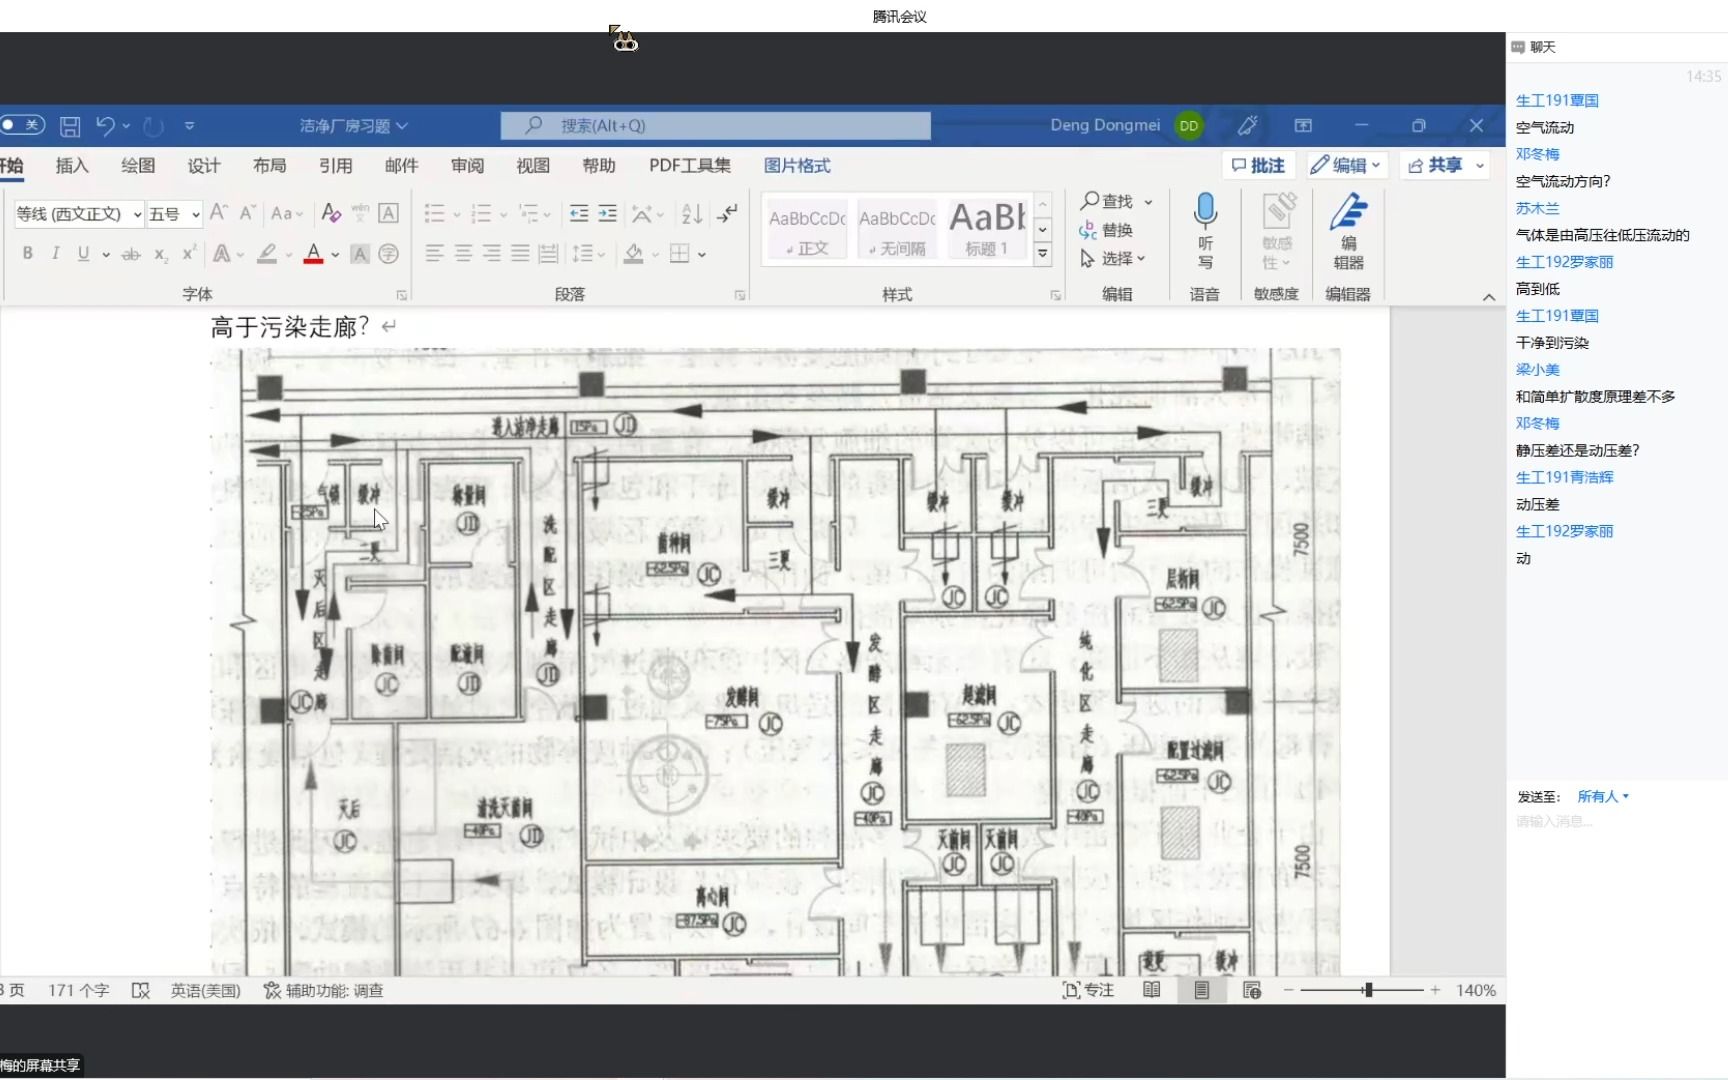The height and width of the screenshot is (1080, 1728).
Task: Shrink font size icon
Action: click(x=248, y=213)
